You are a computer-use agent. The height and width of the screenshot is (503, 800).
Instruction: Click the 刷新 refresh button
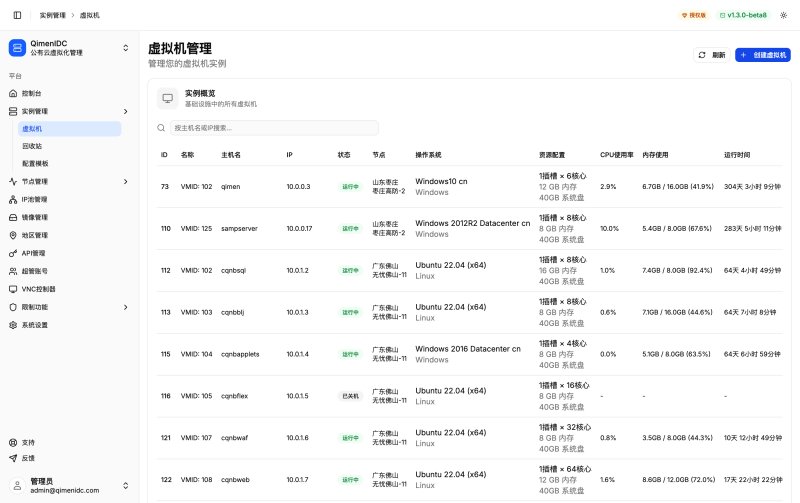tap(712, 55)
